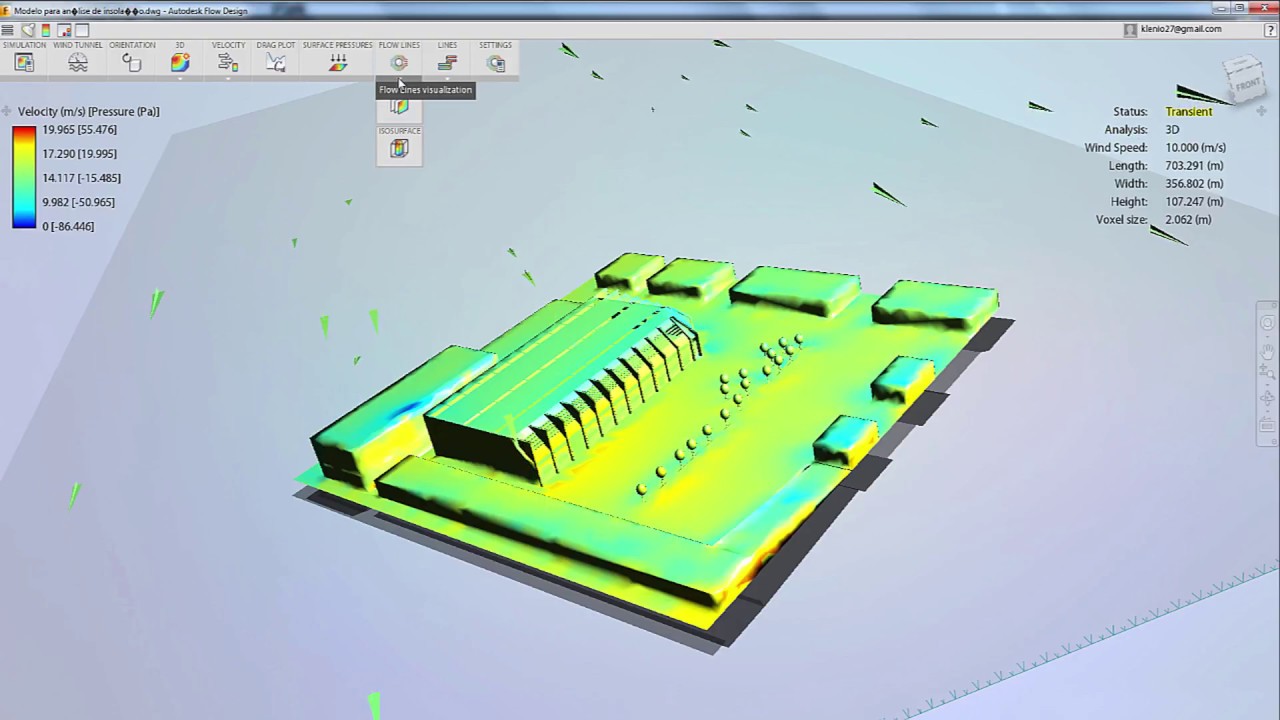This screenshot has height=720, width=1280.
Task: Open account menu klenio27@gmail.com
Action: point(1181,29)
